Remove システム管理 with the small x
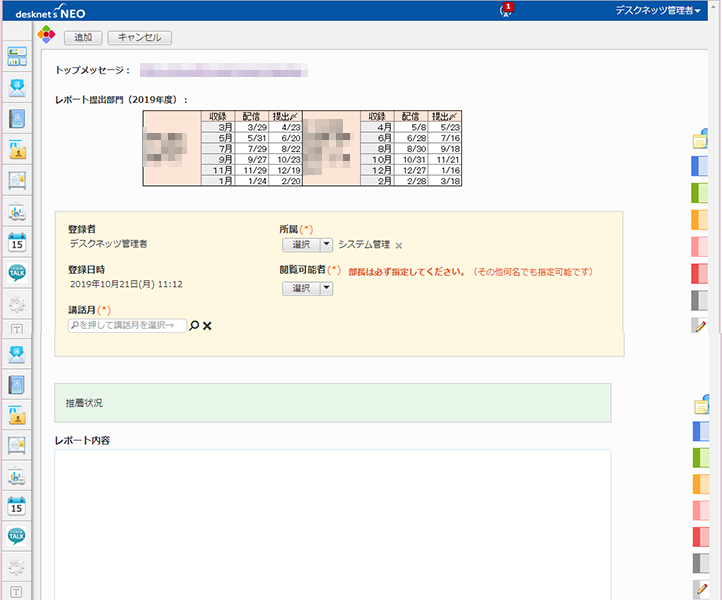The width and height of the screenshot is (722, 600). tap(398, 245)
